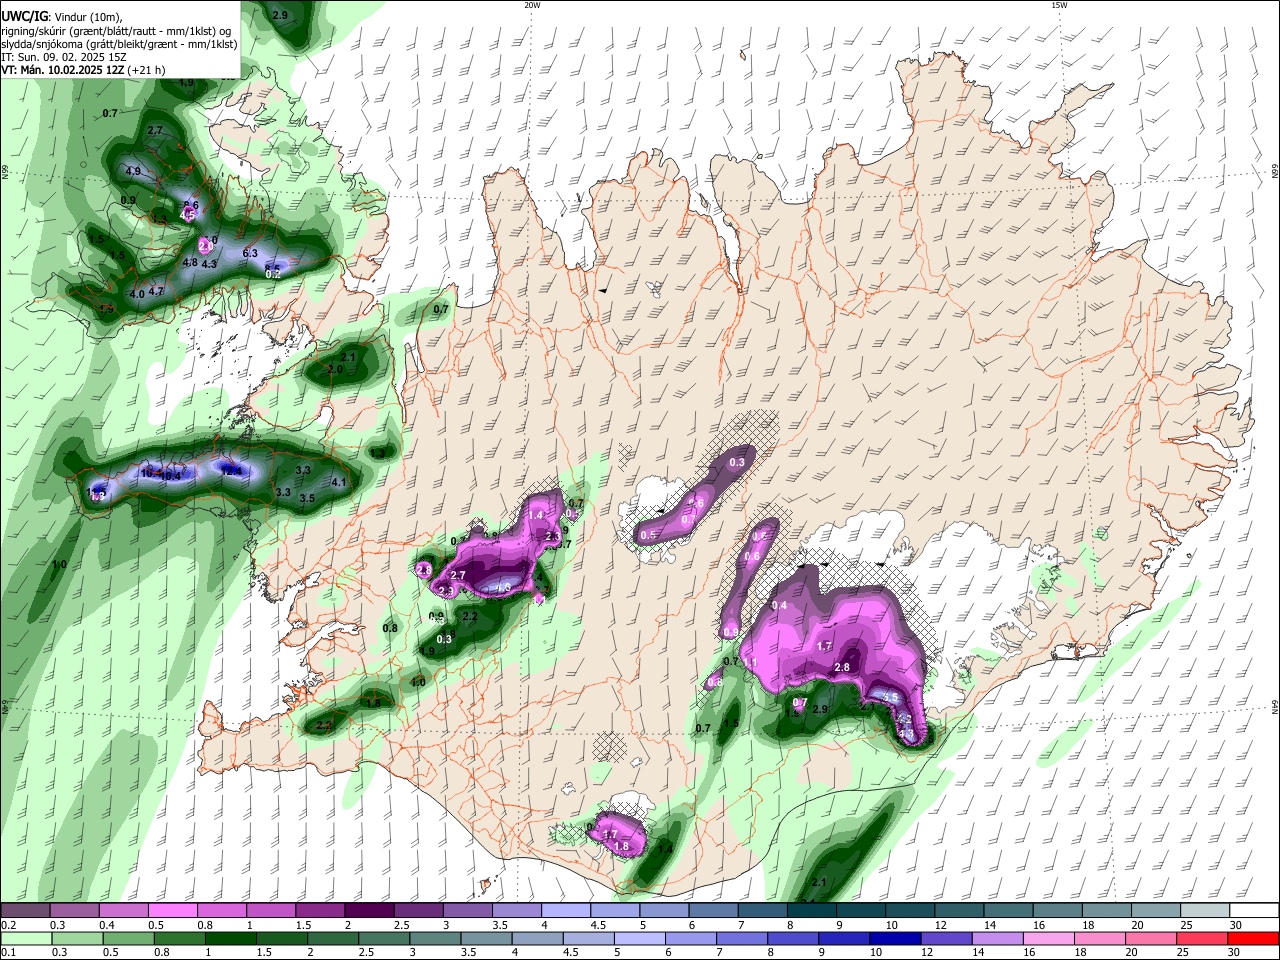1280x960 pixels.
Task: Click the '6.3' precipitation value on the map
Action: coord(250,253)
